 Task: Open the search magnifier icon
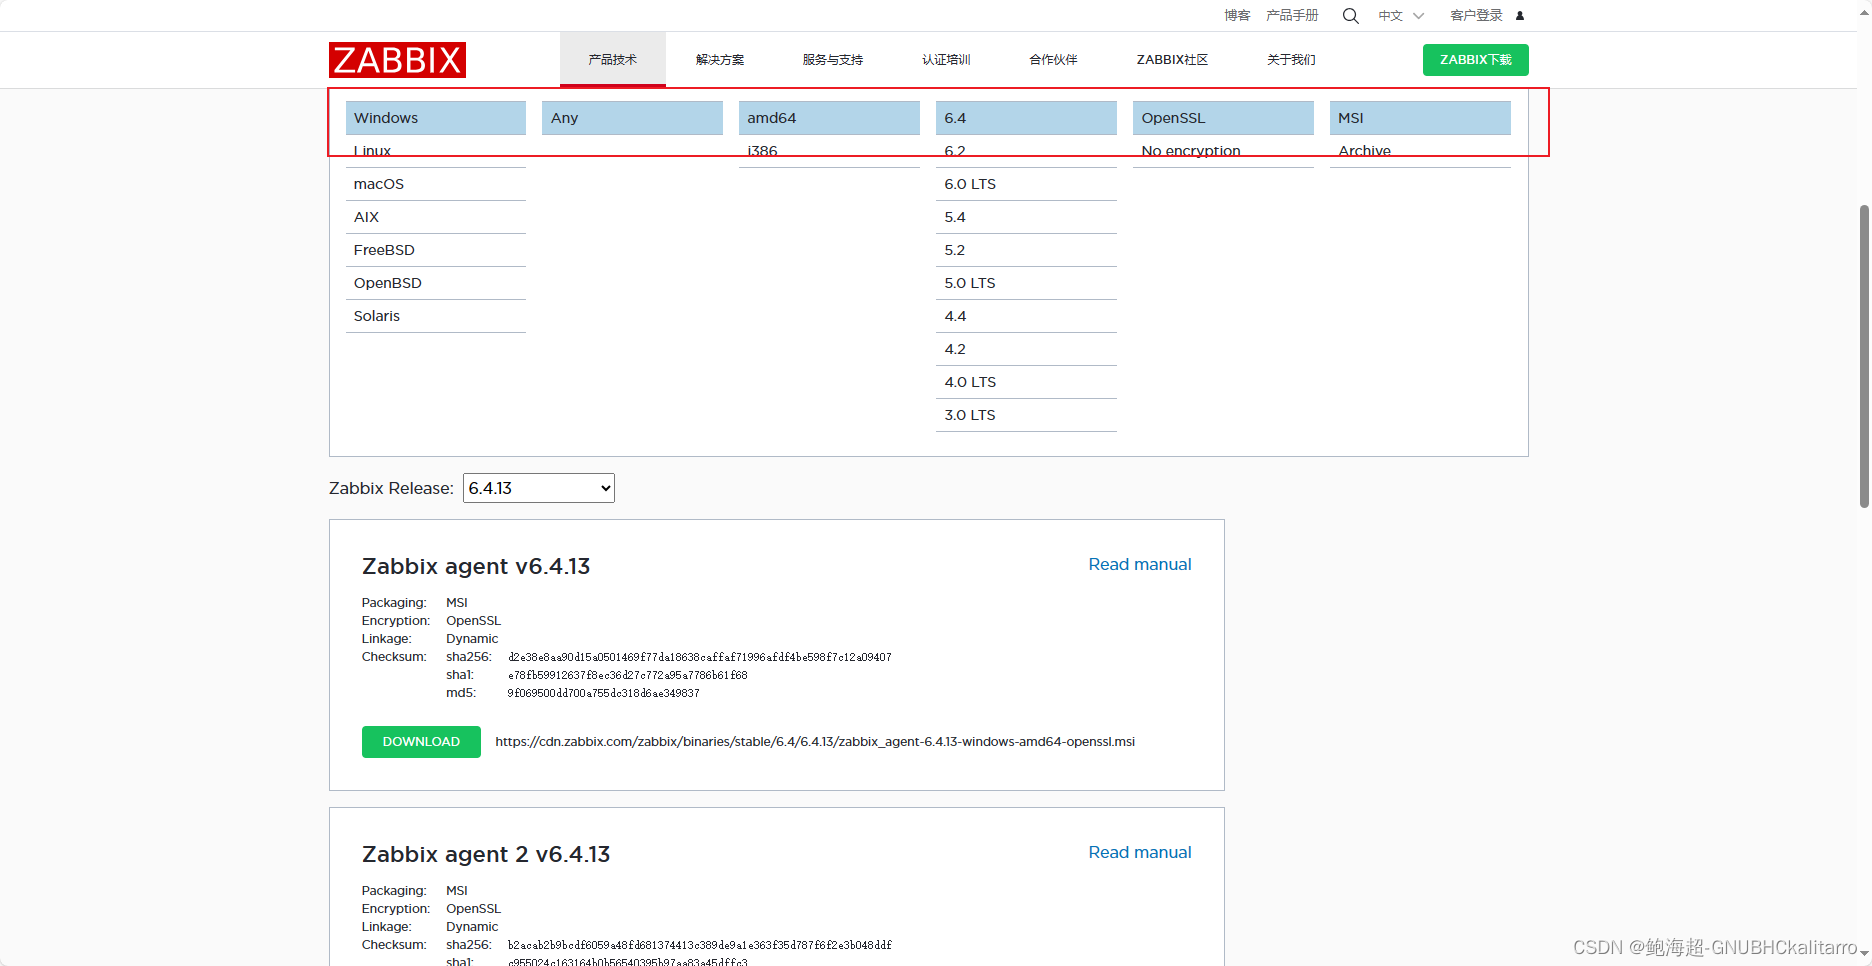tap(1350, 16)
